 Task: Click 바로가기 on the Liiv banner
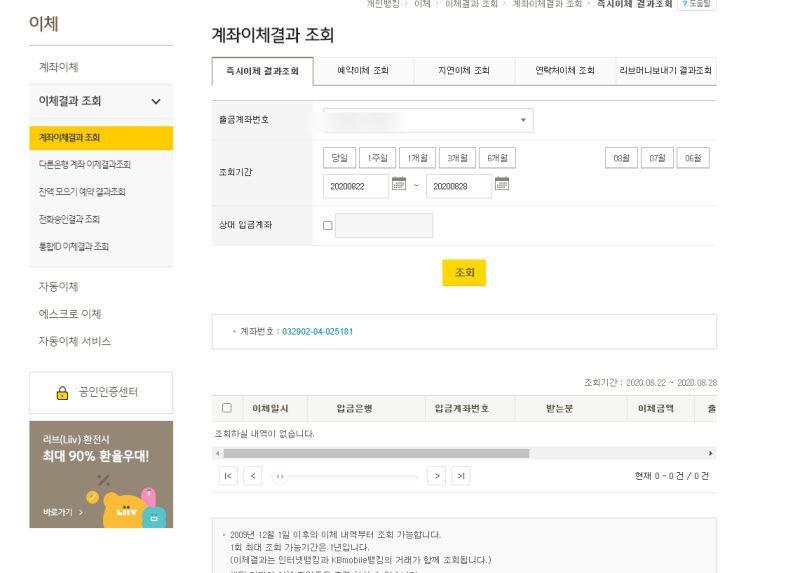(63, 512)
